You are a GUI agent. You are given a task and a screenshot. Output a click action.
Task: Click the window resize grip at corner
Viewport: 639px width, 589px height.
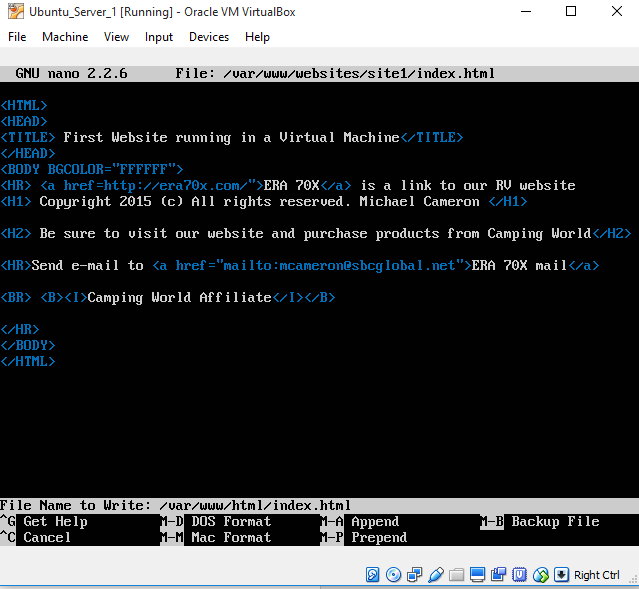(x=634, y=580)
